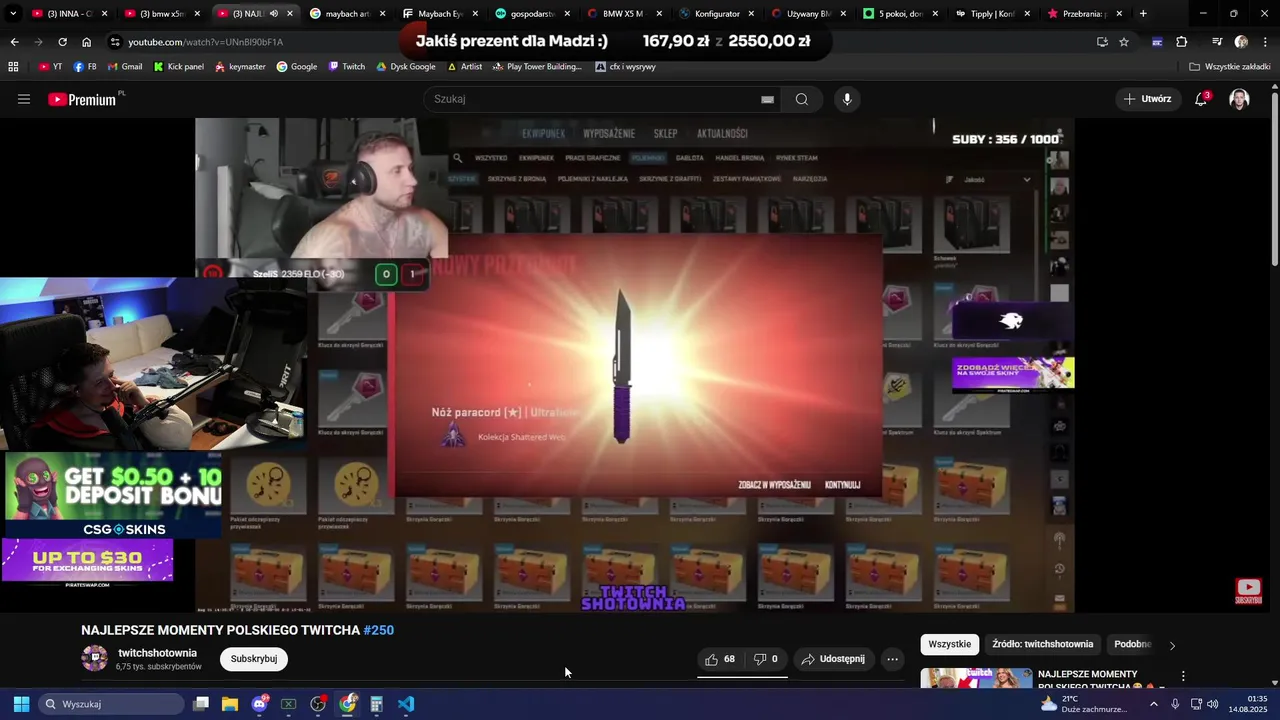Screen dimensions: 1280x720
Task: Click the Windows taskbar search box
Action: click(x=112, y=704)
